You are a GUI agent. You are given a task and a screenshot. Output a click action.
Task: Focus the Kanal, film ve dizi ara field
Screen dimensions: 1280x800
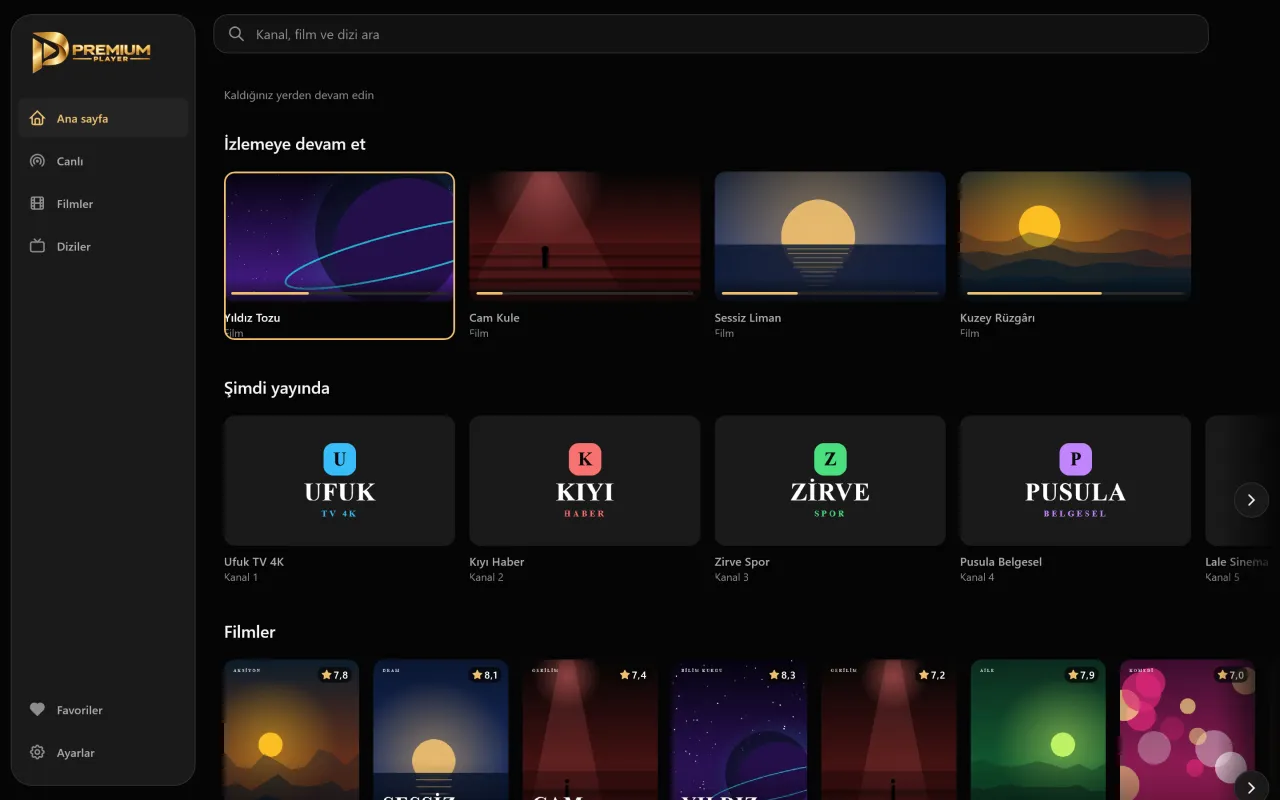[711, 34]
